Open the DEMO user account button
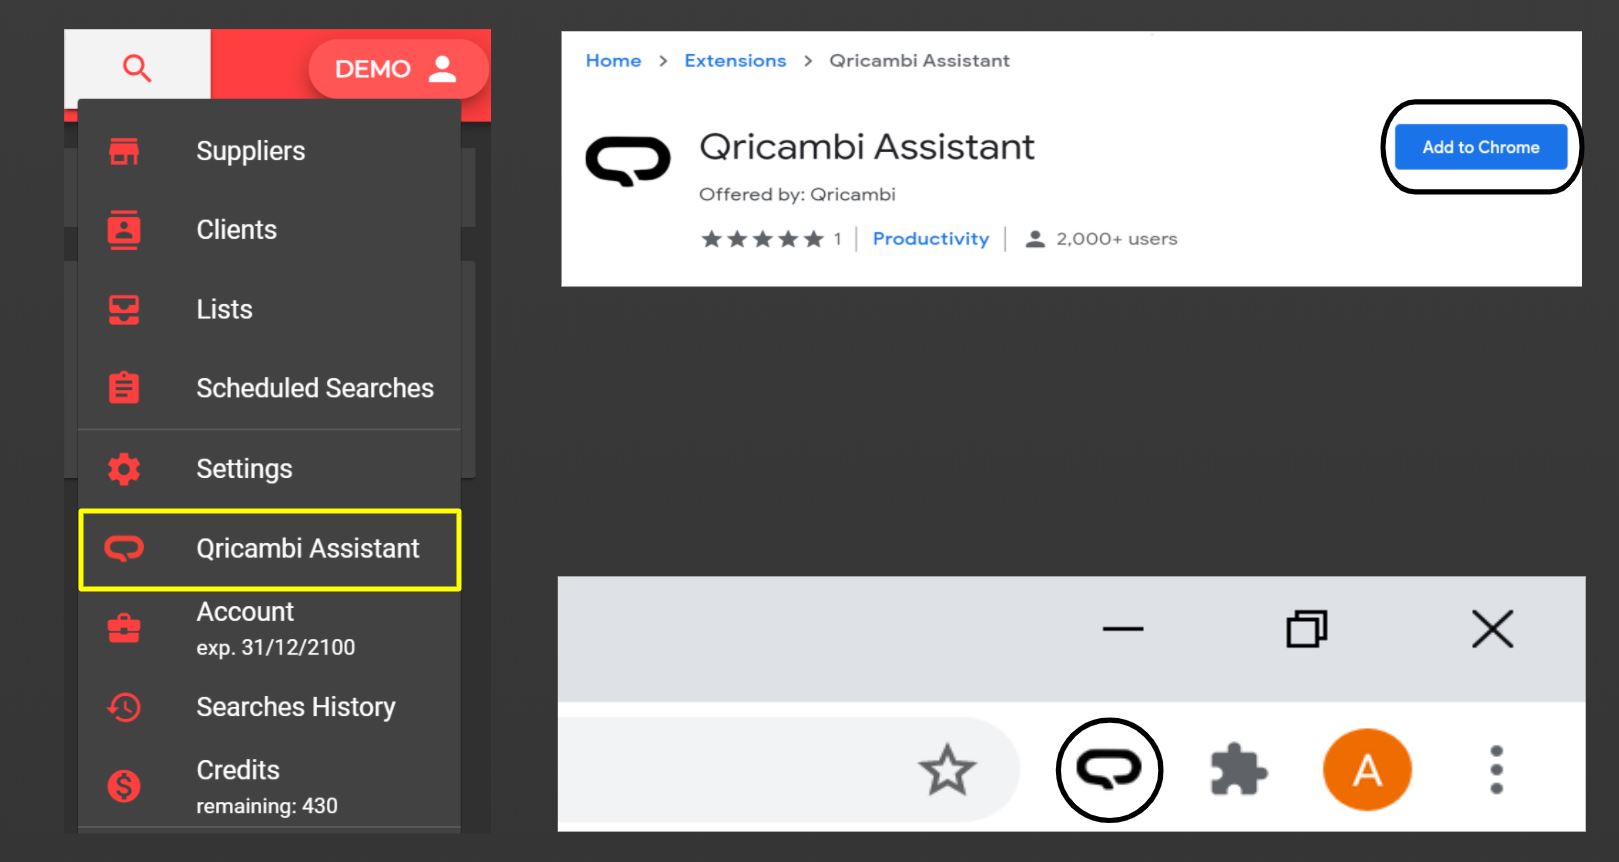This screenshot has height=862, width=1619. pyautogui.click(x=398, y=69)
